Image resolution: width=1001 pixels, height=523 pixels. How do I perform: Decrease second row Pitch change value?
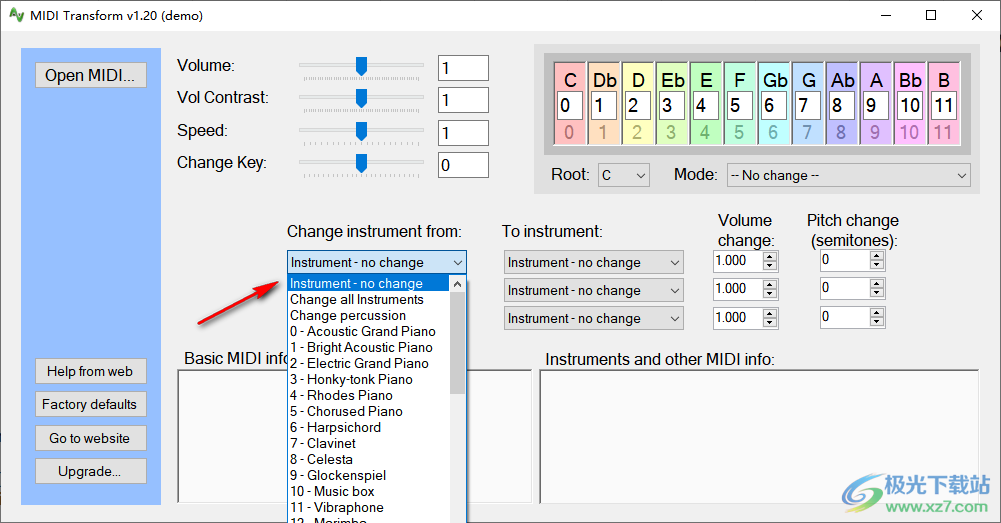(x=877, y=293)
